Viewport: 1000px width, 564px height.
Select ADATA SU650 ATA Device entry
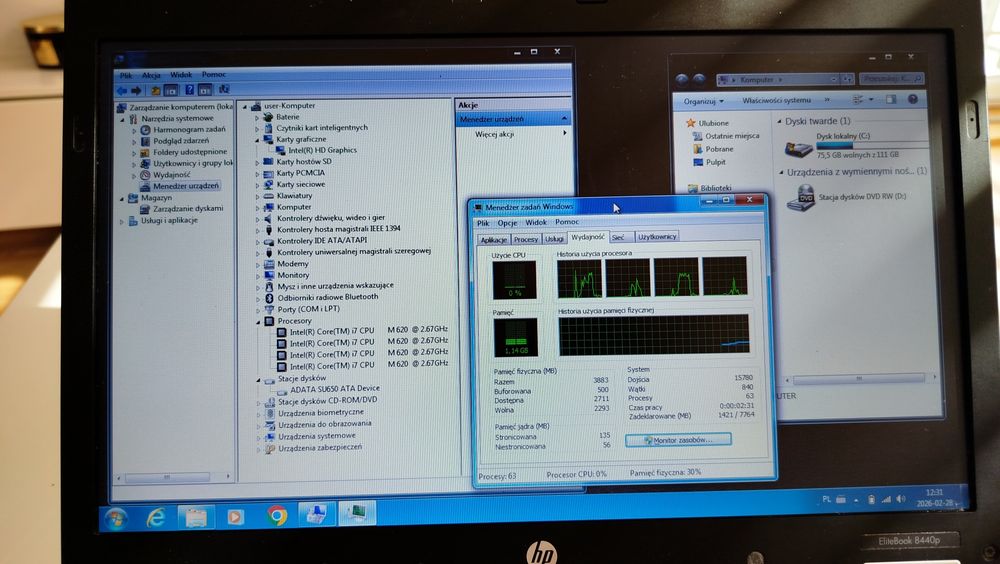click(335, 389)
